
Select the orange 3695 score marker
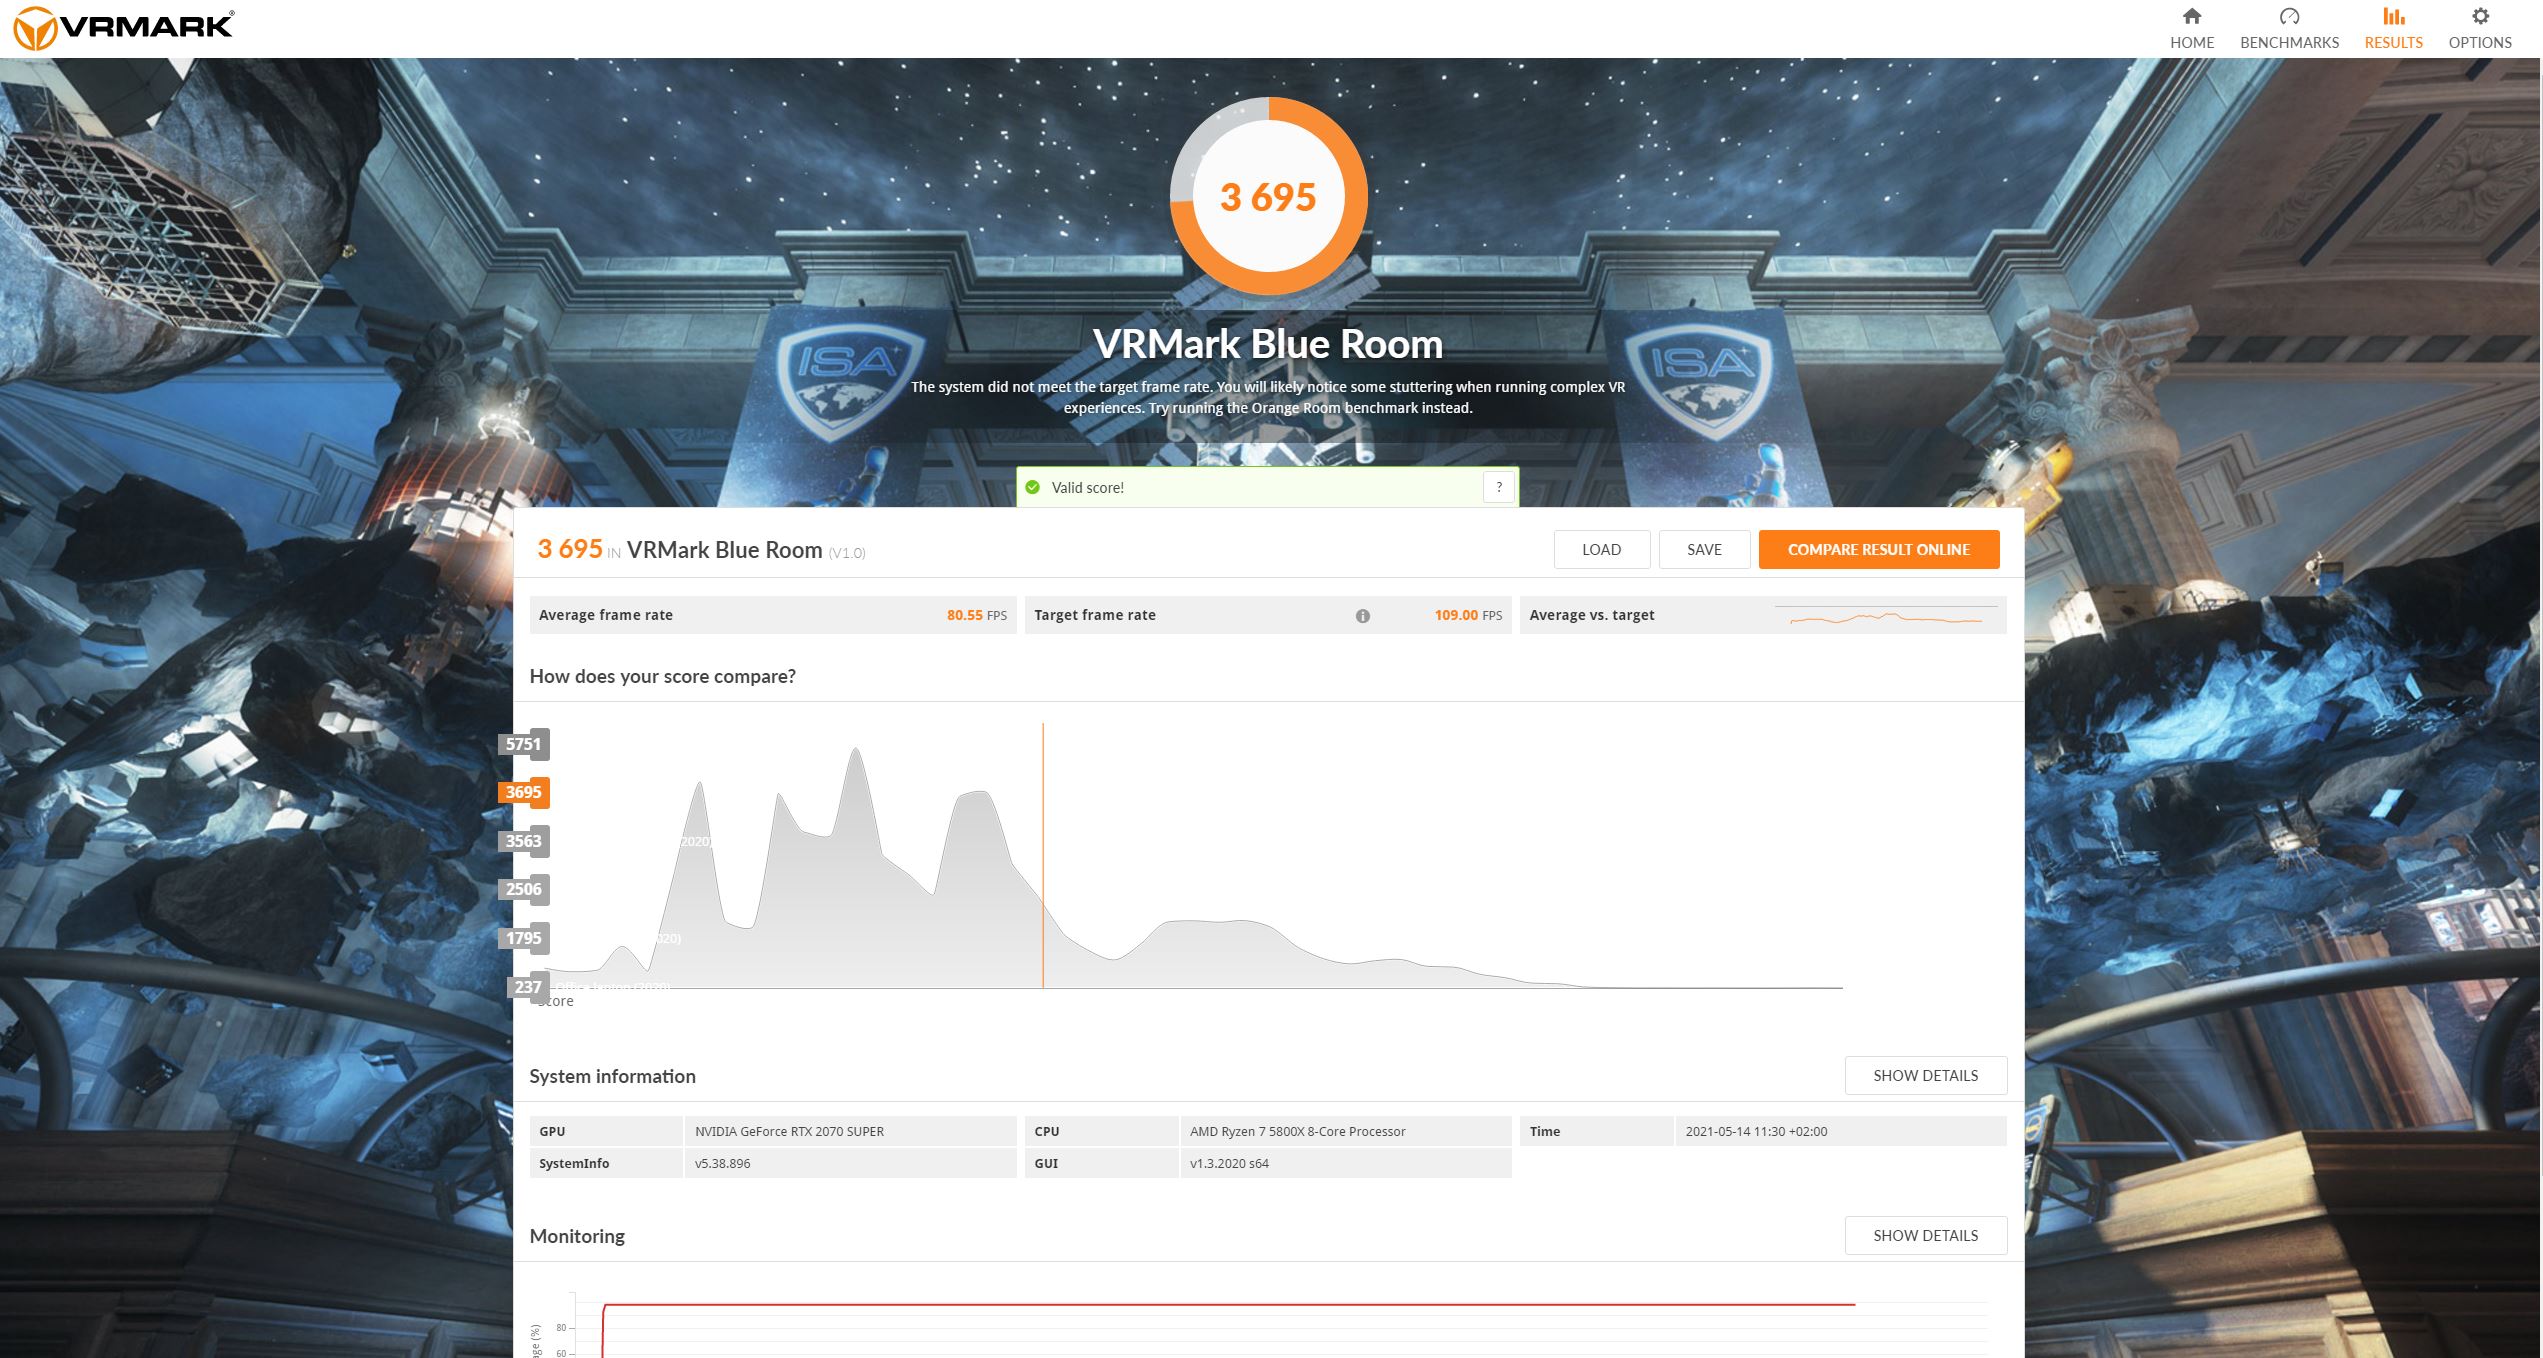point(524,792)
